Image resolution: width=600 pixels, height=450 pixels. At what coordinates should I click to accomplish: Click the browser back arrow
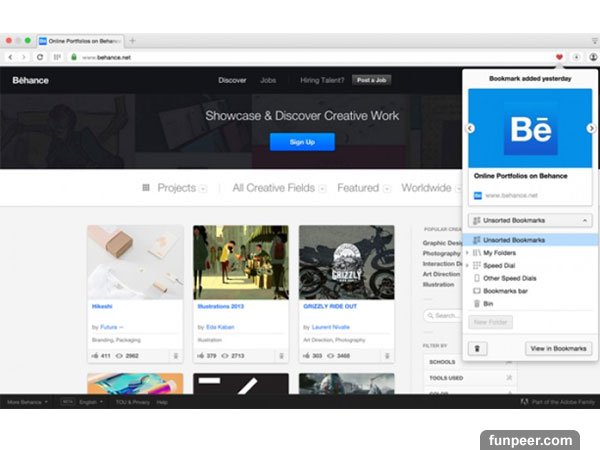(x=11, y=57)
